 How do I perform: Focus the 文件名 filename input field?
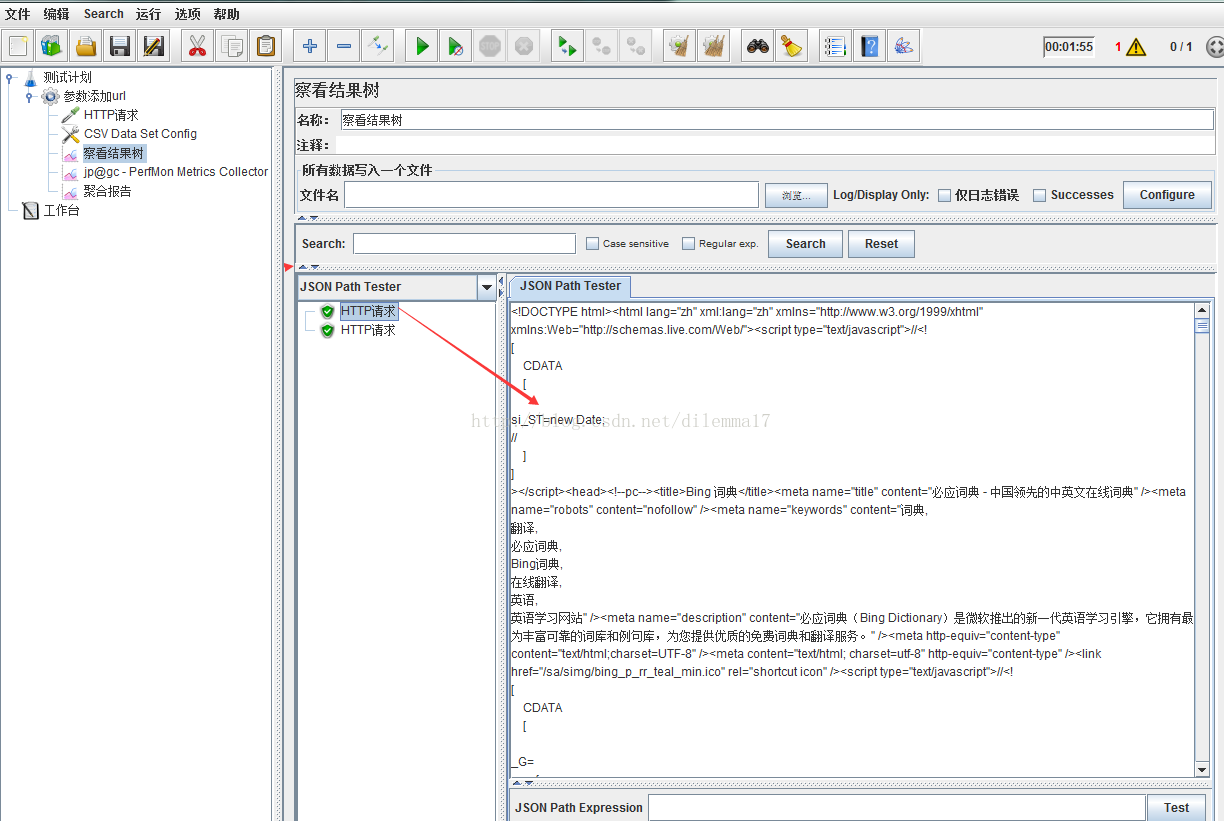(x=551, y=195)
